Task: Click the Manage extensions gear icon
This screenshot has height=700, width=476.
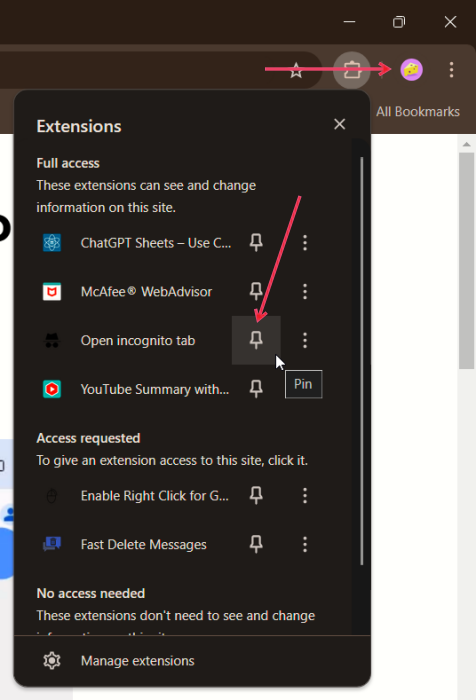Action: coord(52,661)
